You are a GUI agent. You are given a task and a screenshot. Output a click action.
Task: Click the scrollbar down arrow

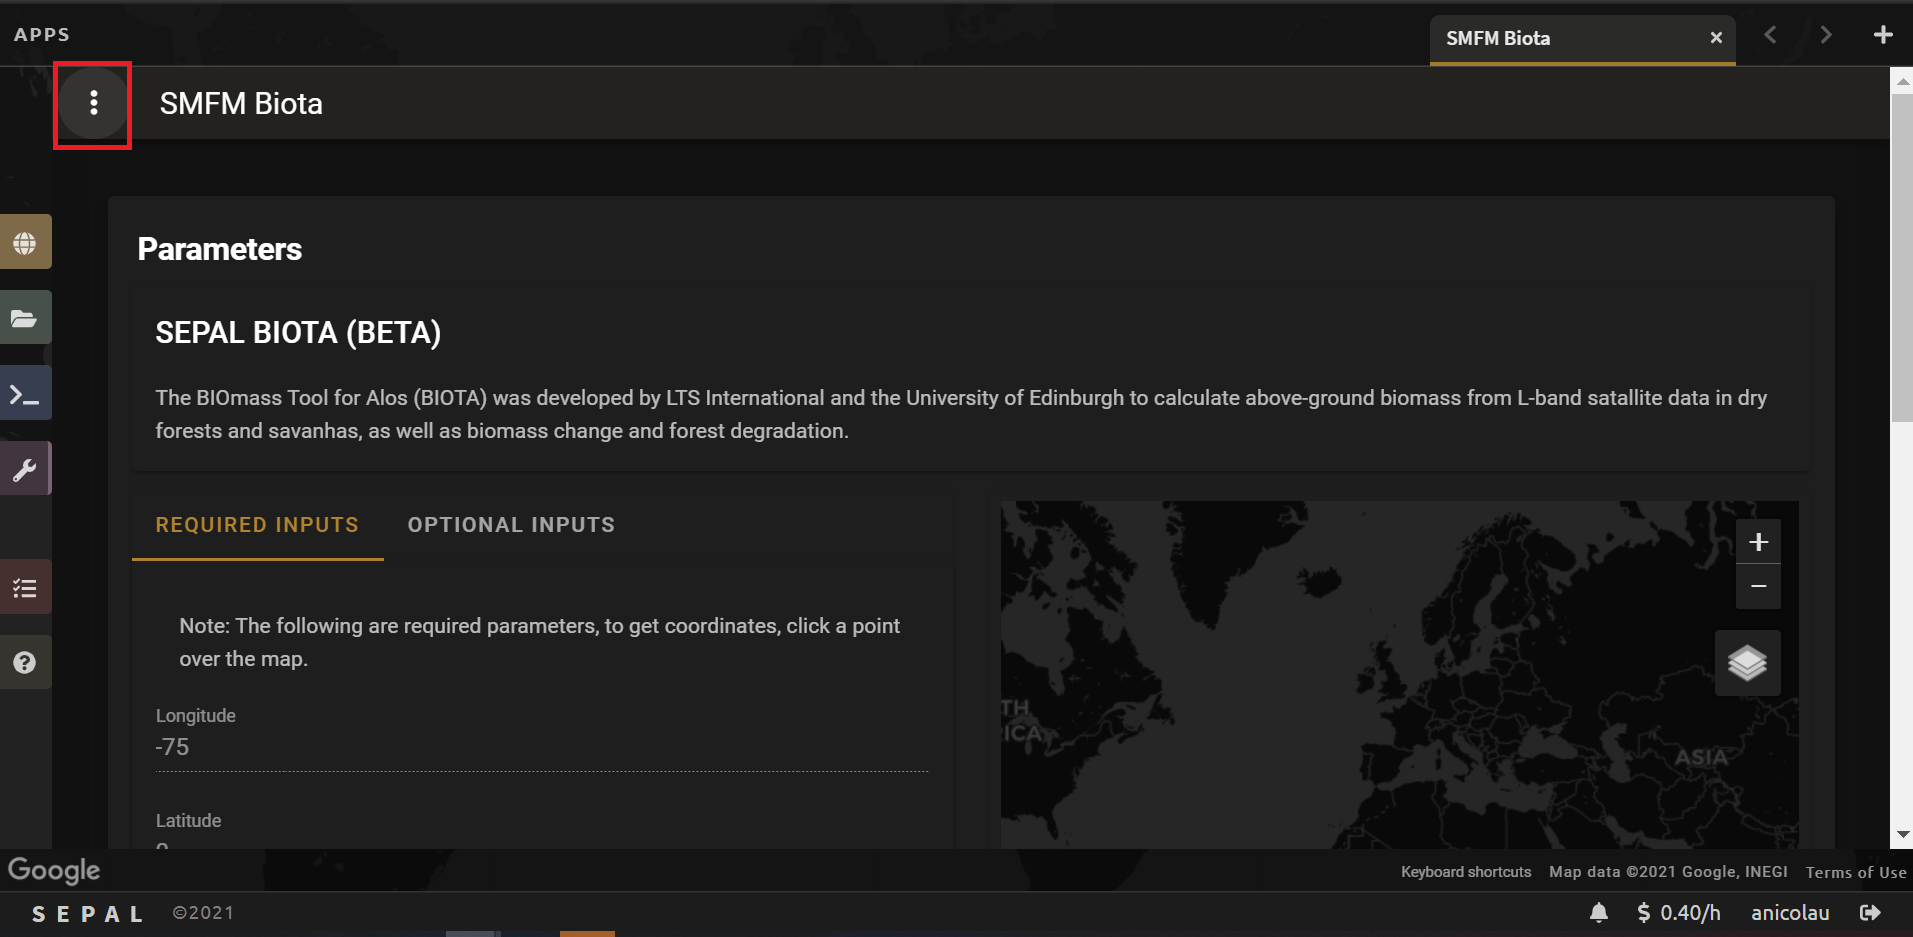[1902, 834]
